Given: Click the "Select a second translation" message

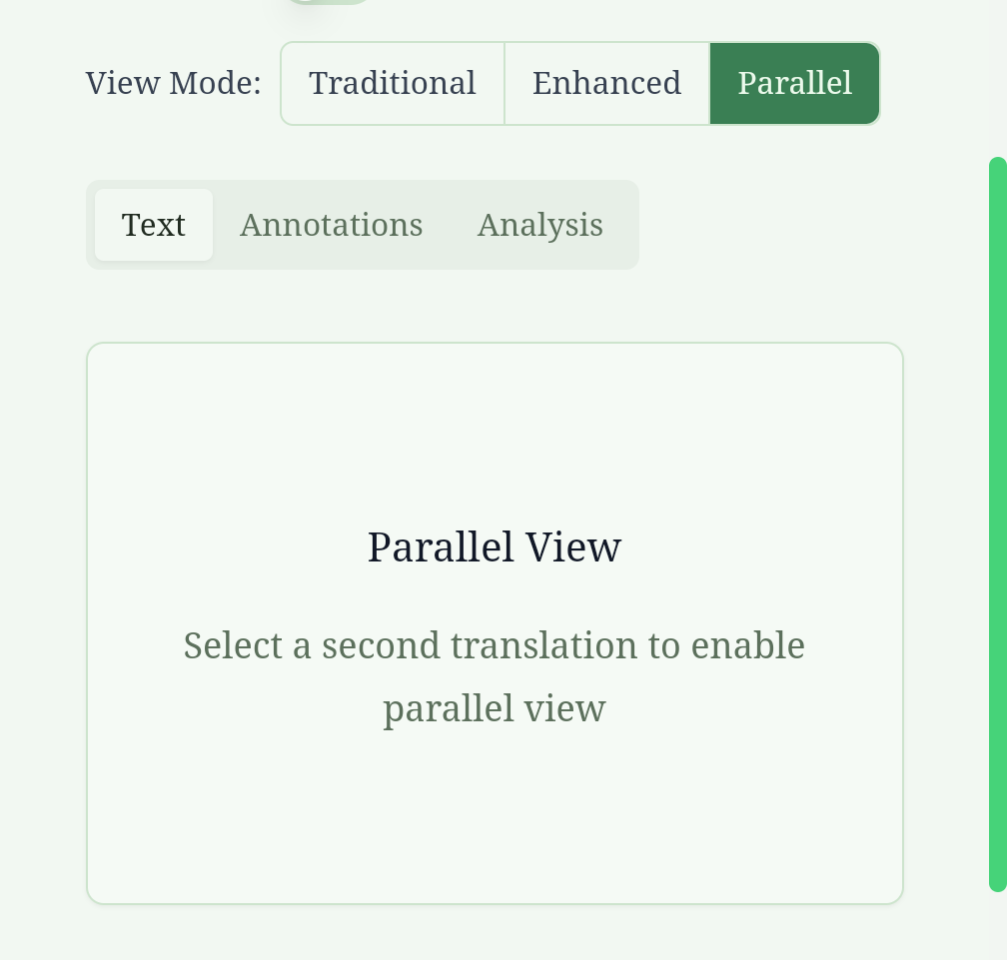Looking at the screenshot, I should [x=494, y=646].
